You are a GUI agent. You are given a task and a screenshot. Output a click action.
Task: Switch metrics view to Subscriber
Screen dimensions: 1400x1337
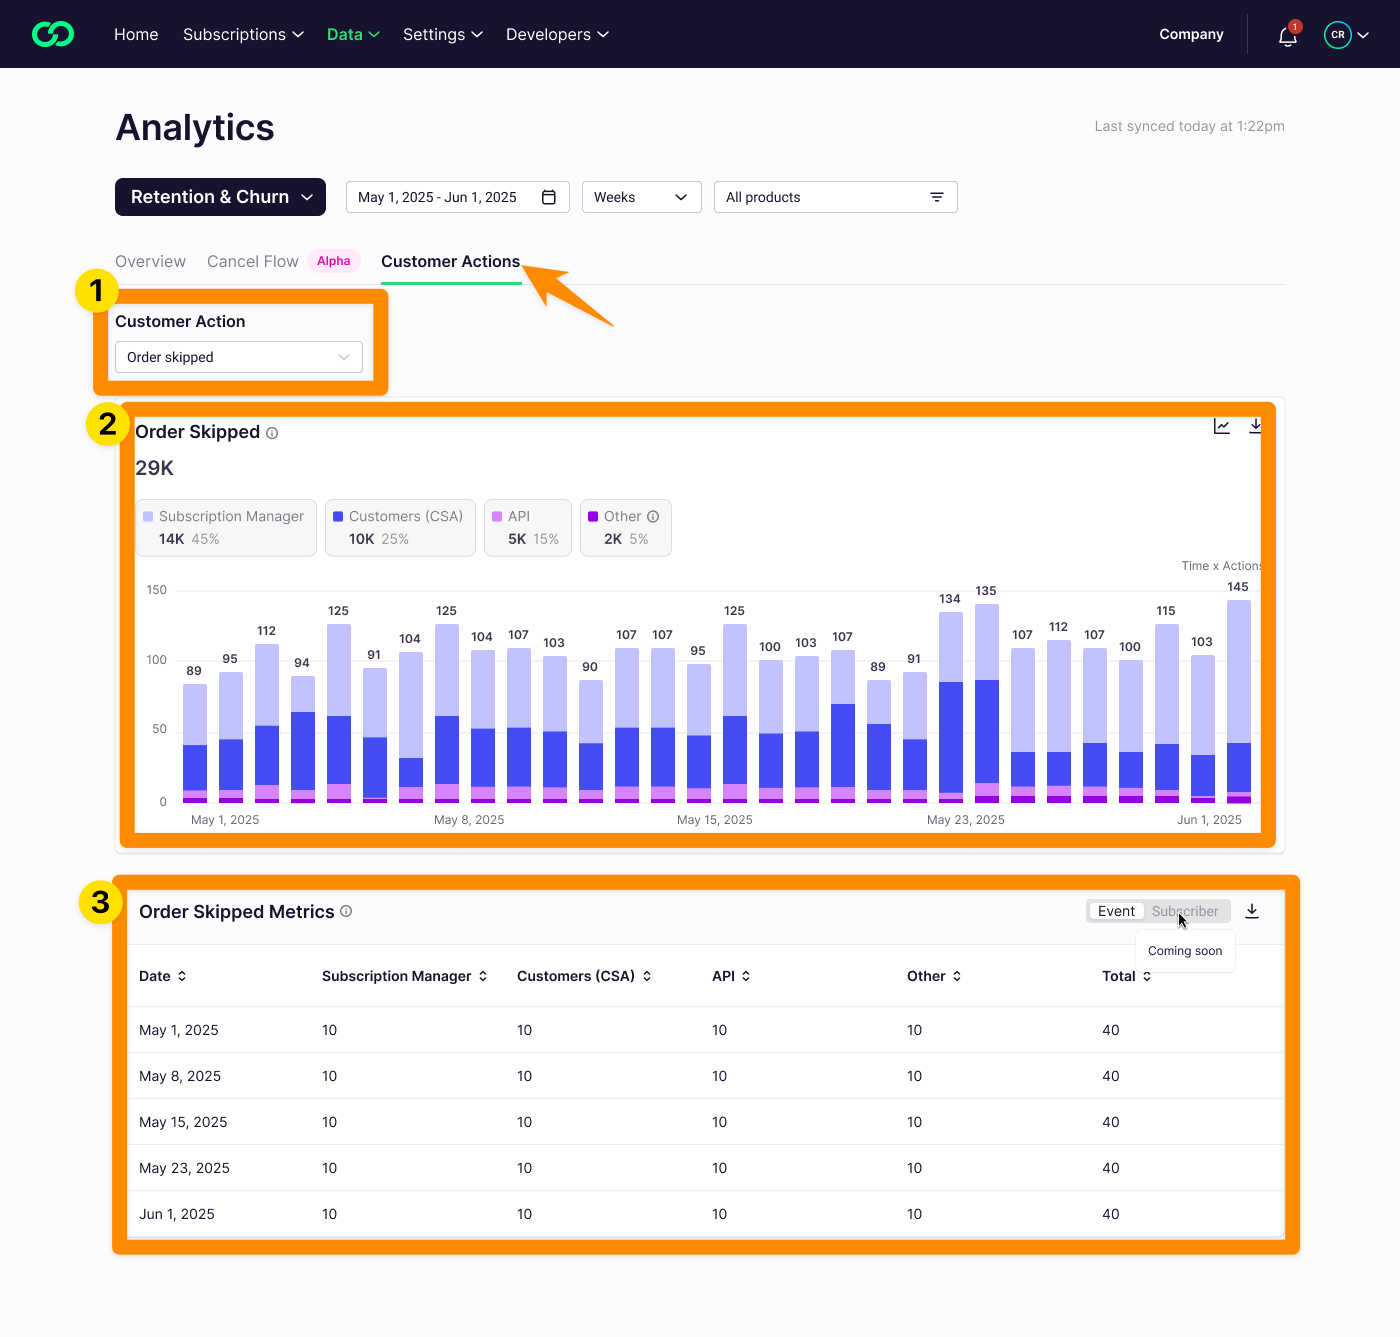(x=1185, y=911)
